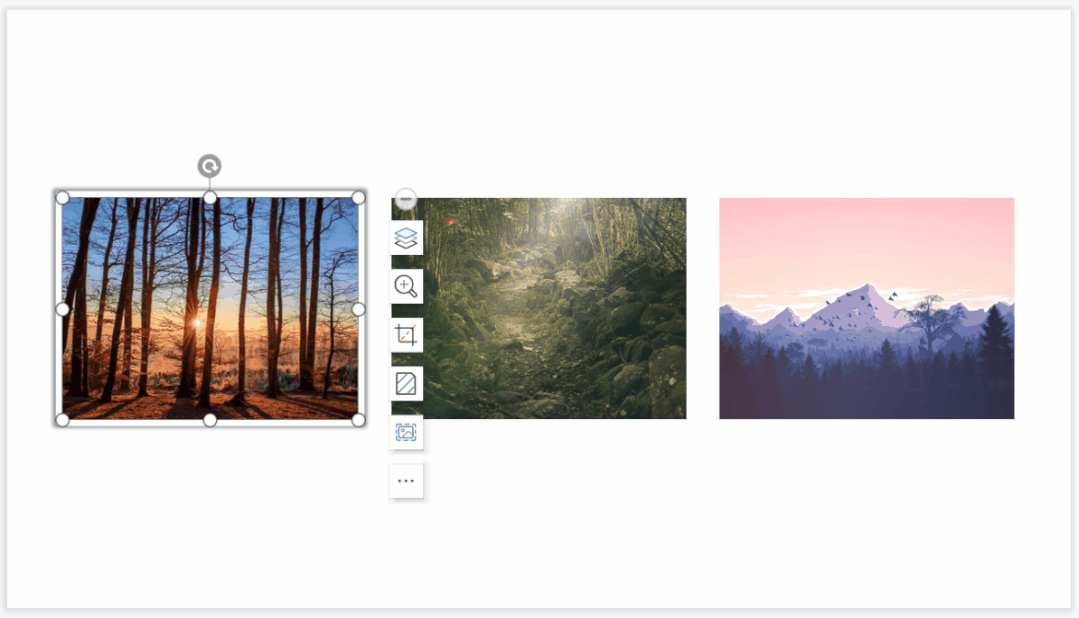
Task: Collapse the floating toolbar with minus button
Action: (406, 200)
